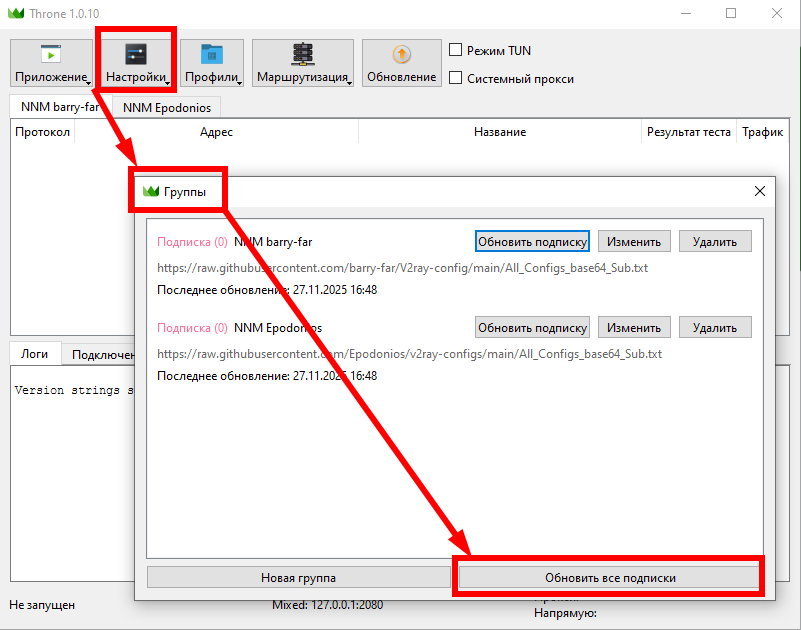Click the Подписка (0) label for barry-far

tap(192, 242)
